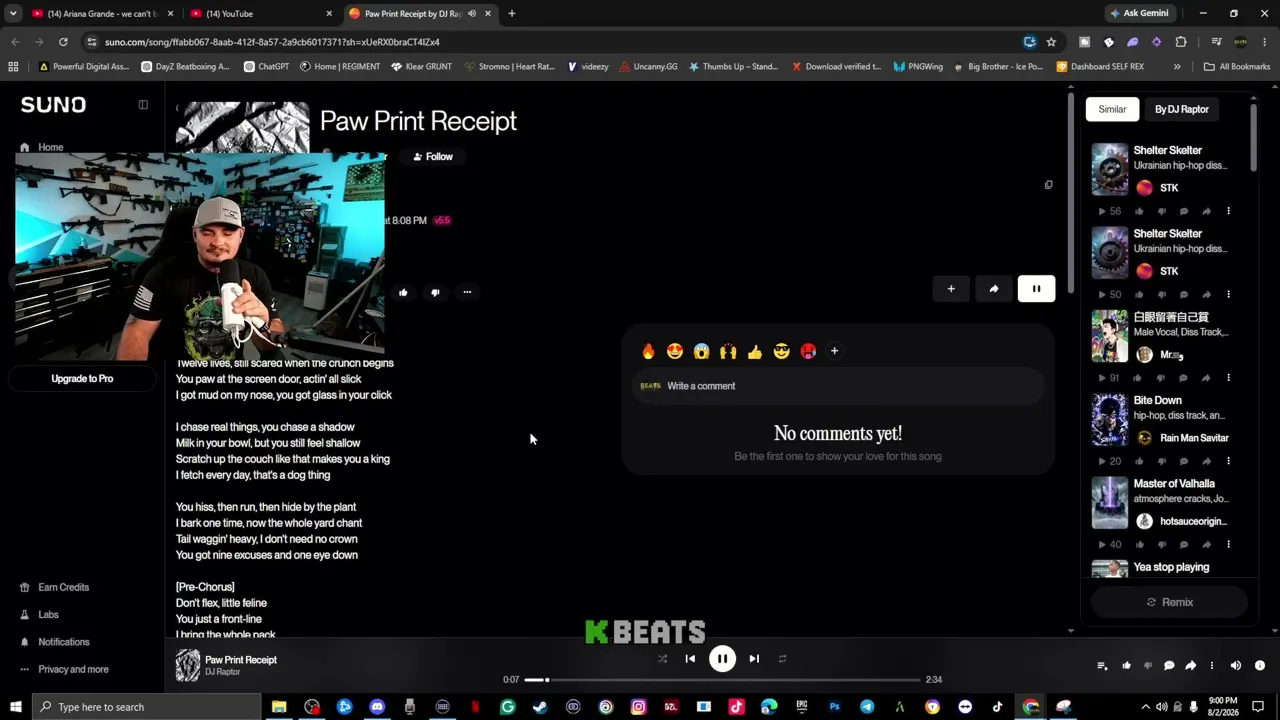
Task: React with the heart-eyes emoji
Action: click(x=675, y=351)
